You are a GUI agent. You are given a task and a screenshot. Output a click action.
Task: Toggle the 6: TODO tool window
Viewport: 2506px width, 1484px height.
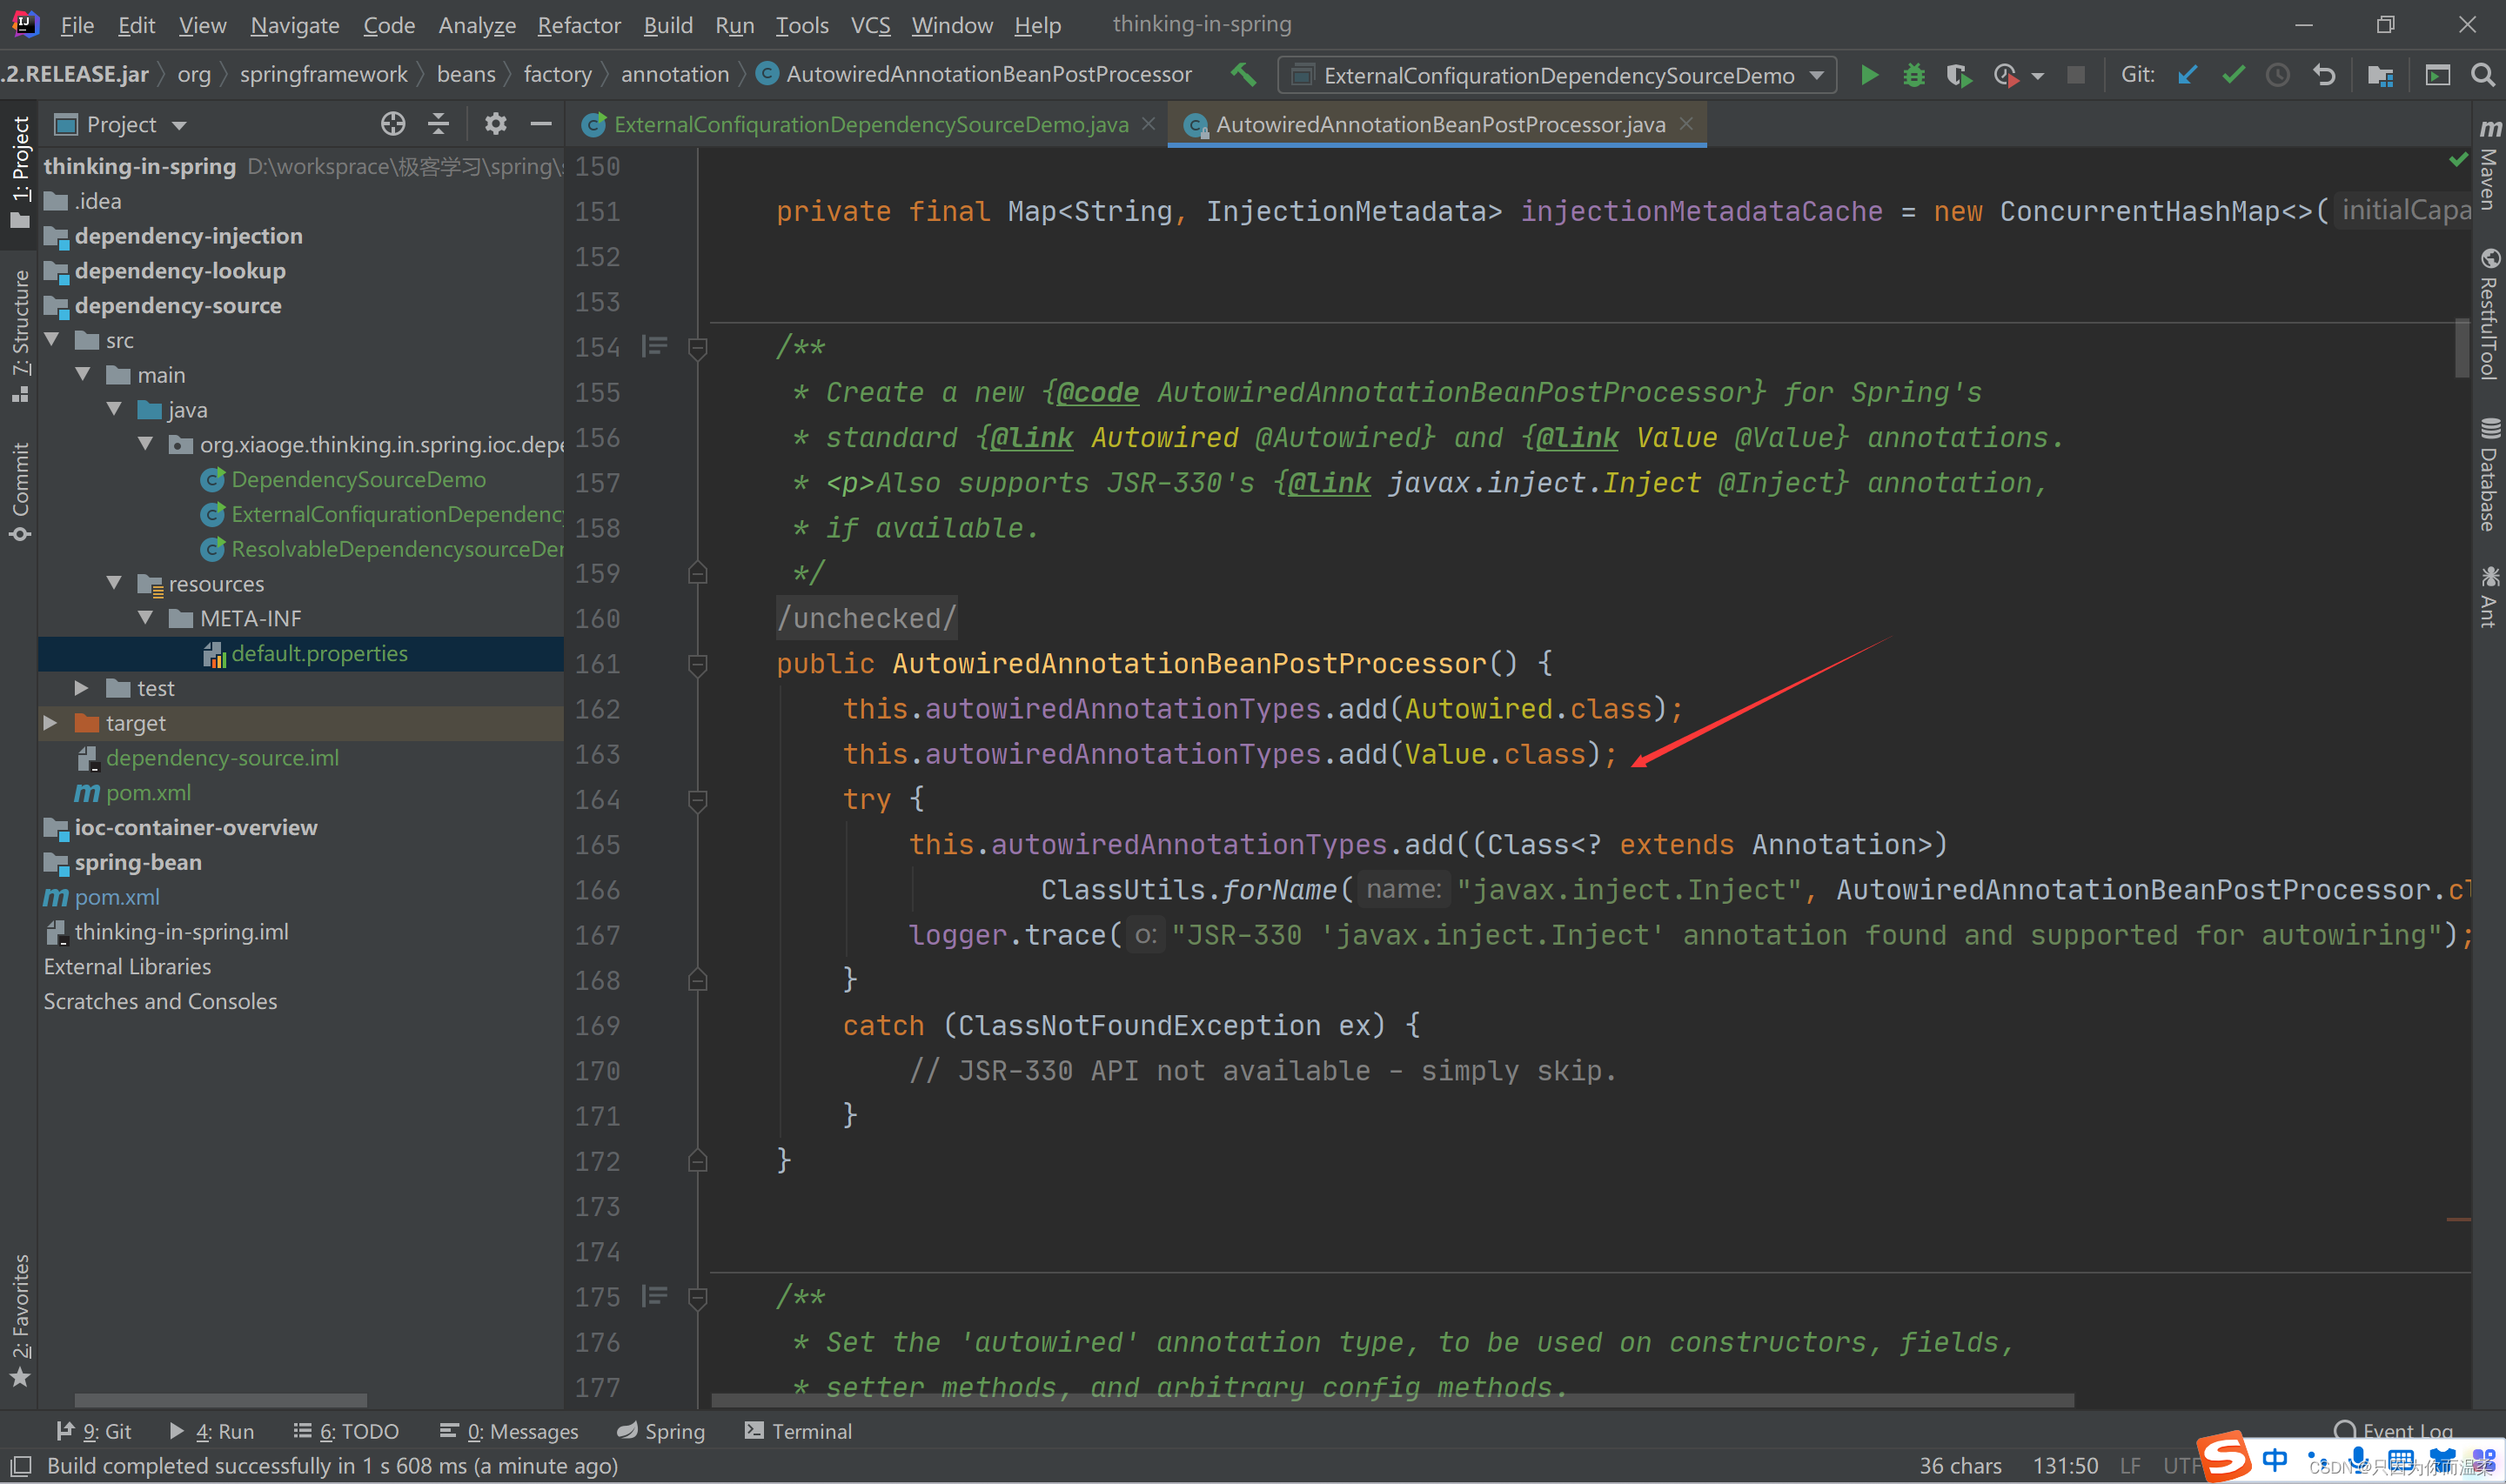pyautogui.click(x=346, y=1431)
